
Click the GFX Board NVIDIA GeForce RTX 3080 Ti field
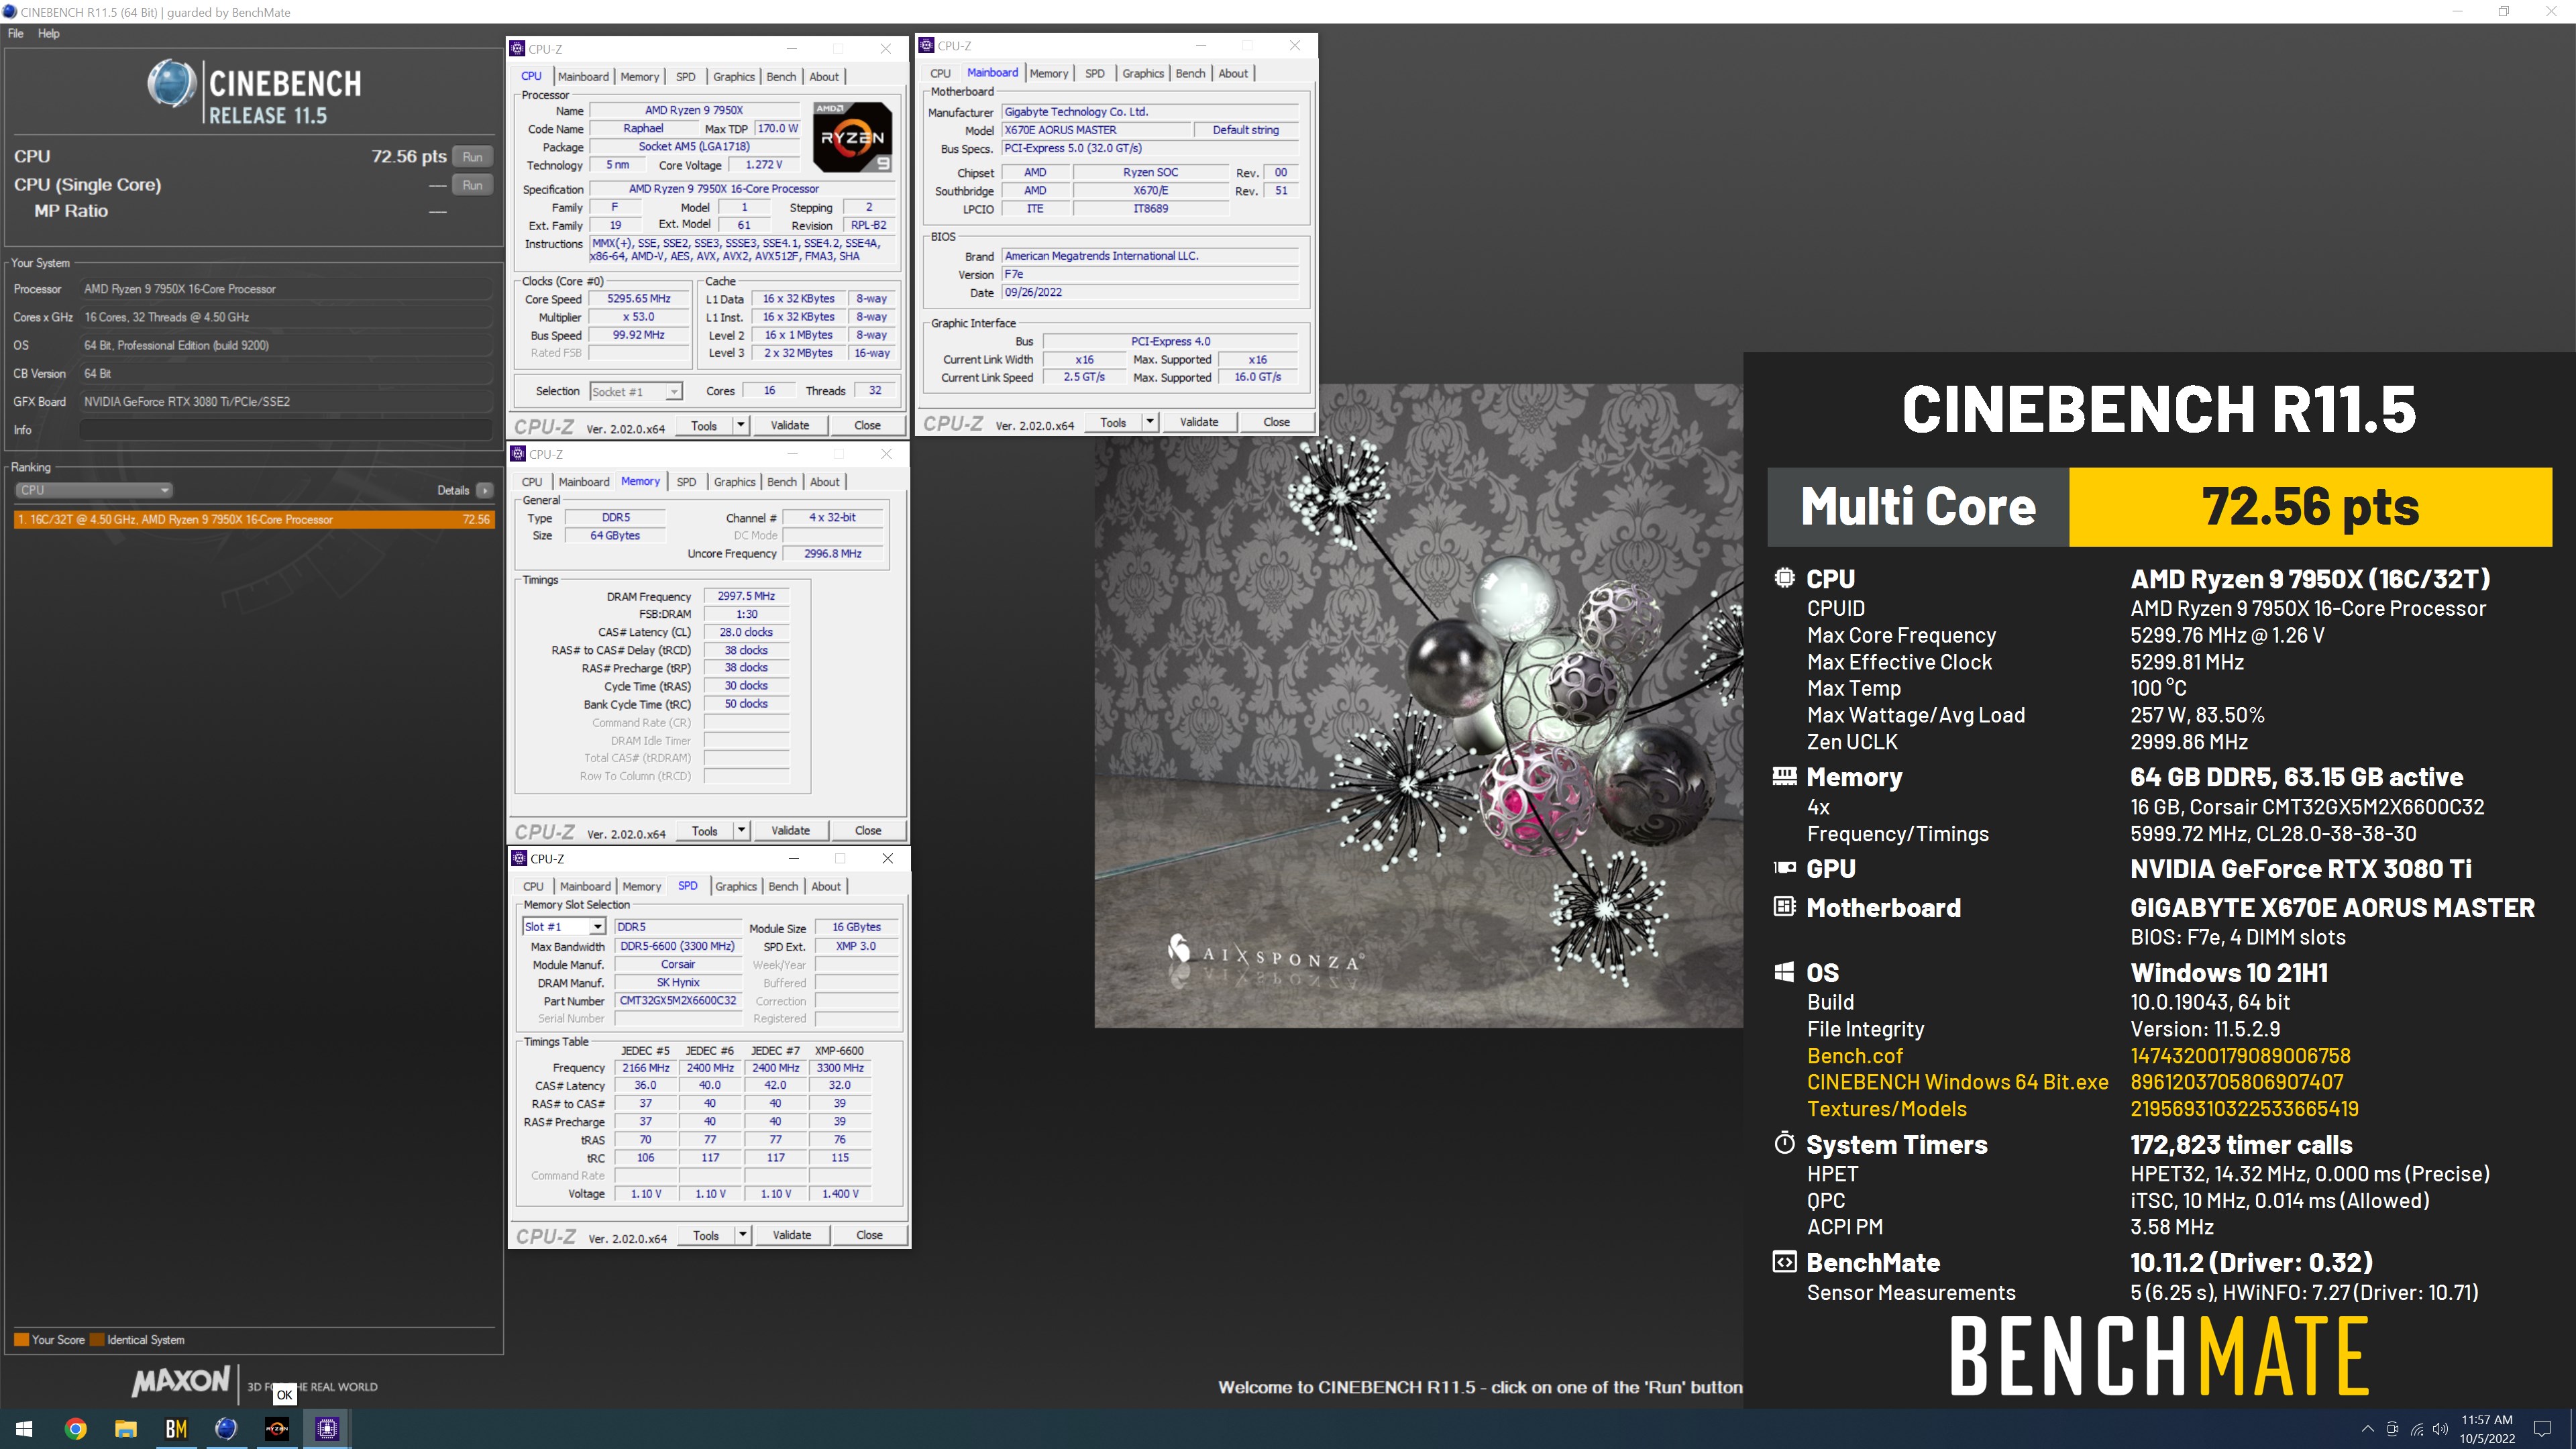coord(285,402)
